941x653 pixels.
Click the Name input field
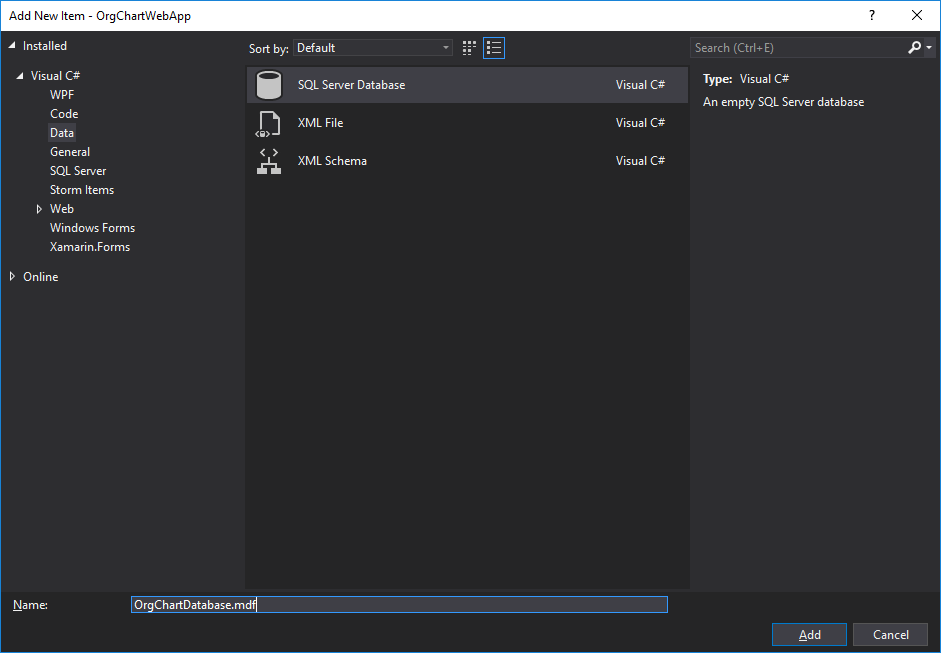[399, 604]
